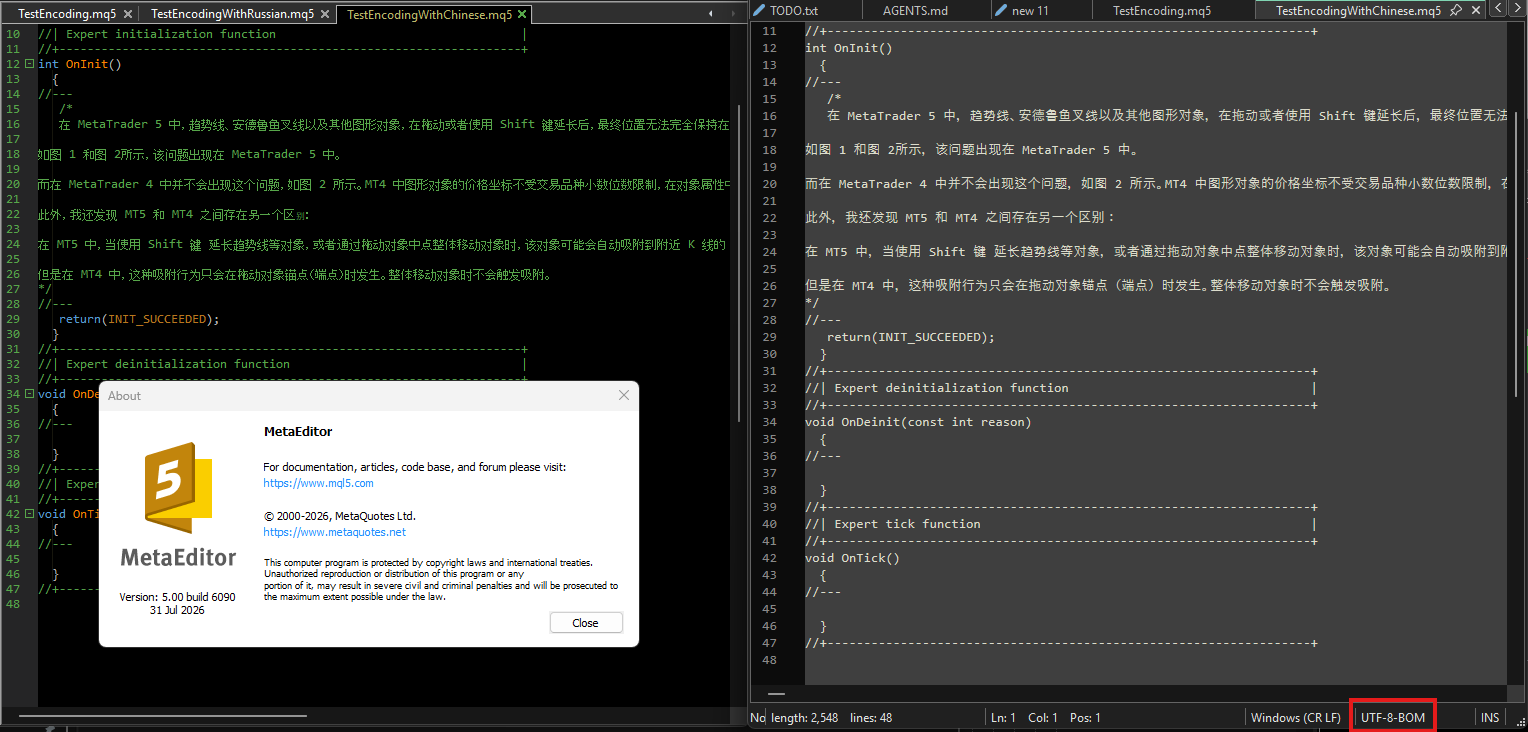Click int OnInit() line in Notepad++
Image resolution: width=1528 pixels, height=732 pixels.
click(x=848, y=47)
